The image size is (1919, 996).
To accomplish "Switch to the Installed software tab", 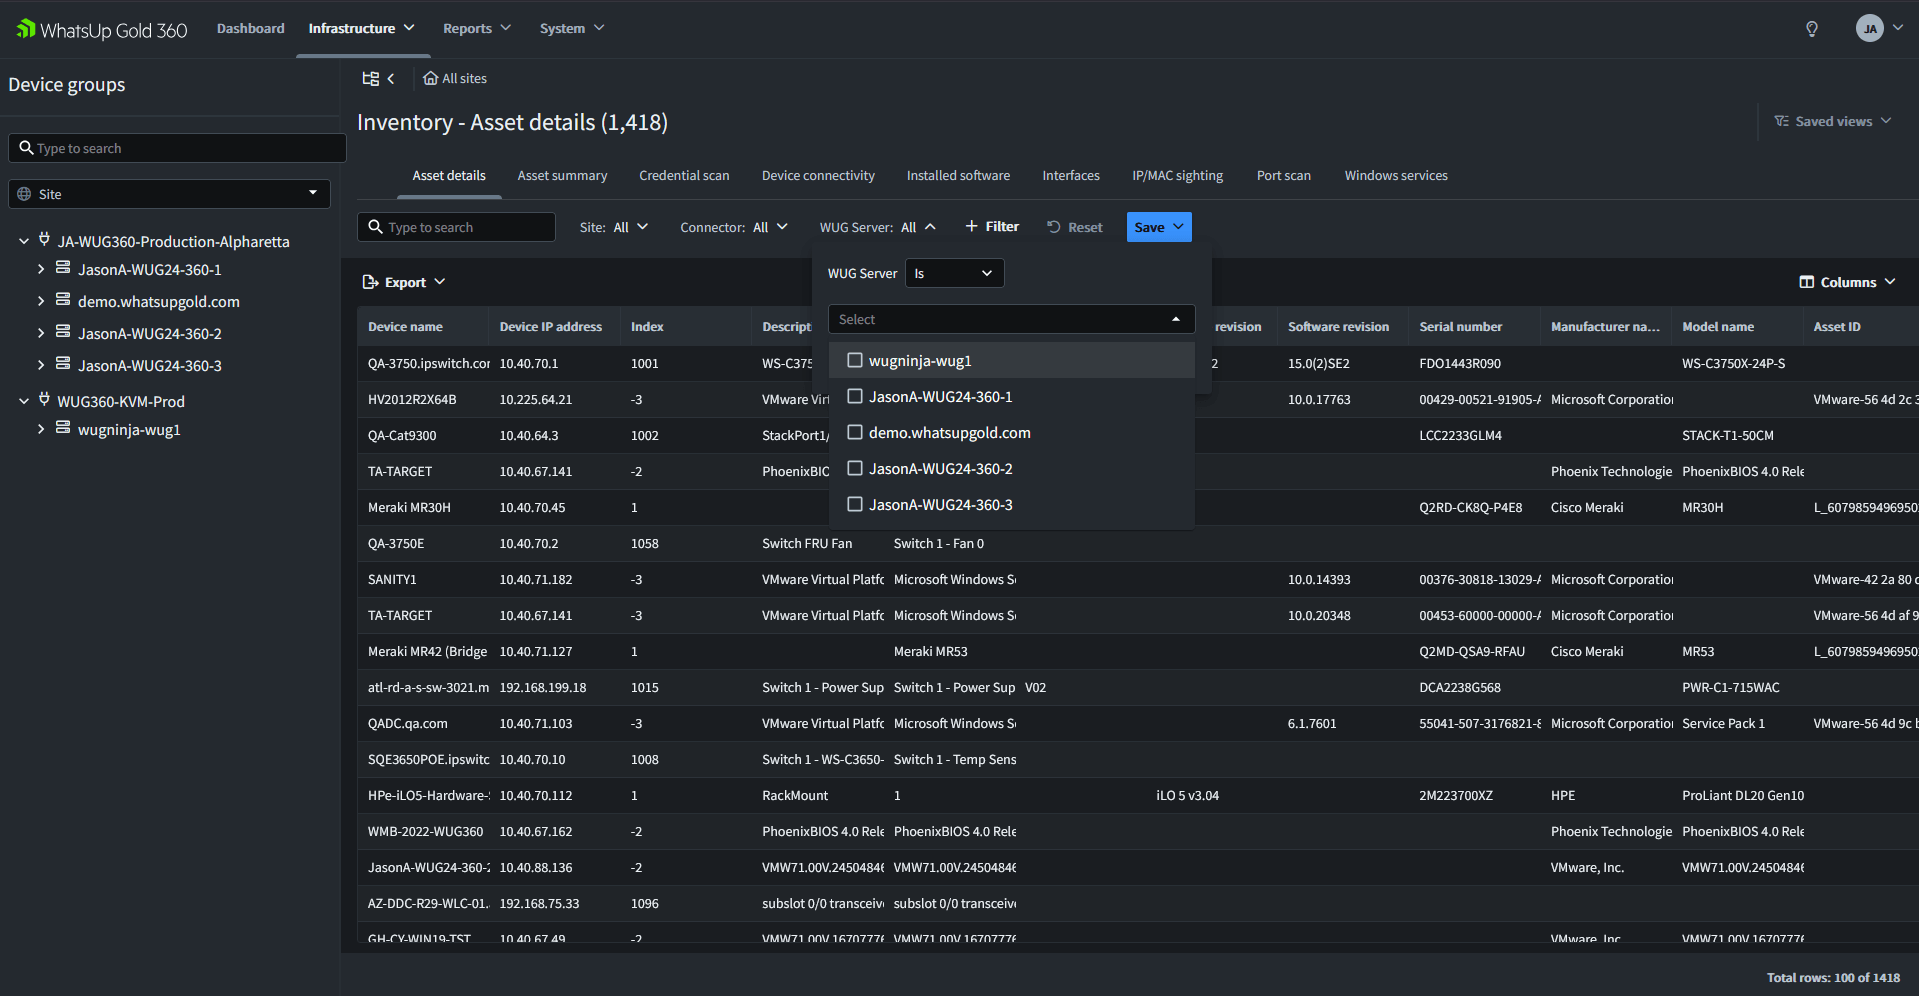I will coord(958,175).
